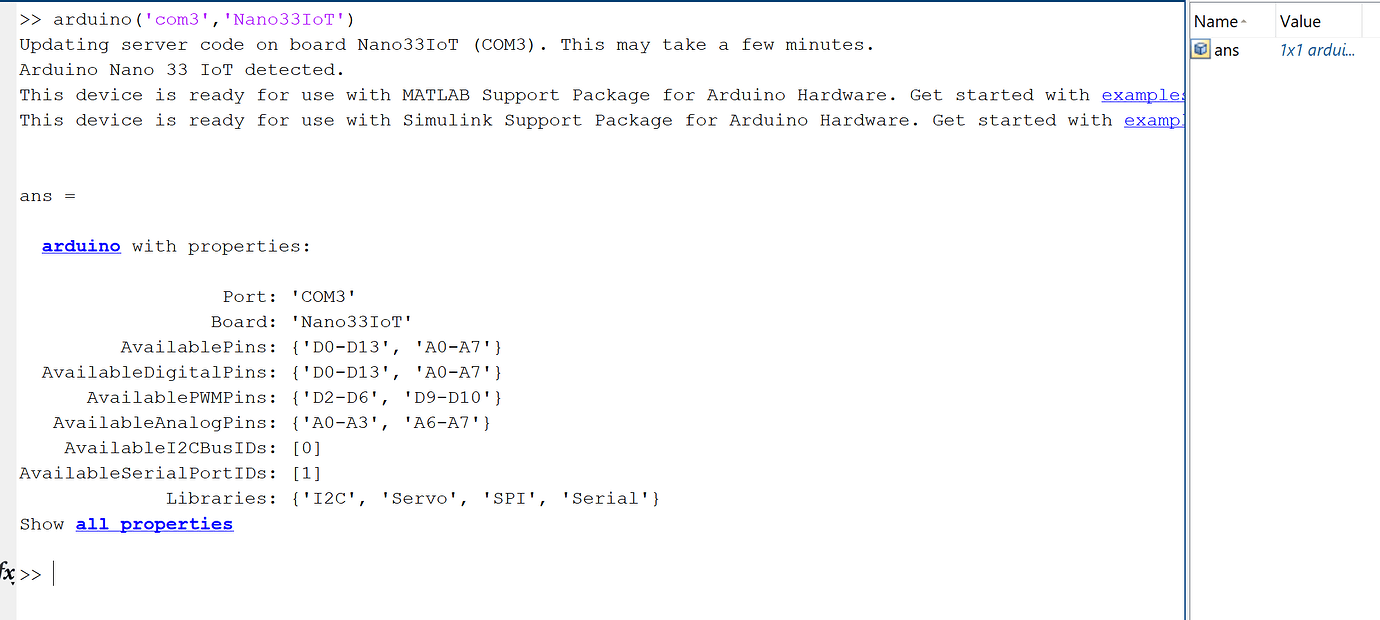Open Simulink Support Package examples link

coord(1154,119)
